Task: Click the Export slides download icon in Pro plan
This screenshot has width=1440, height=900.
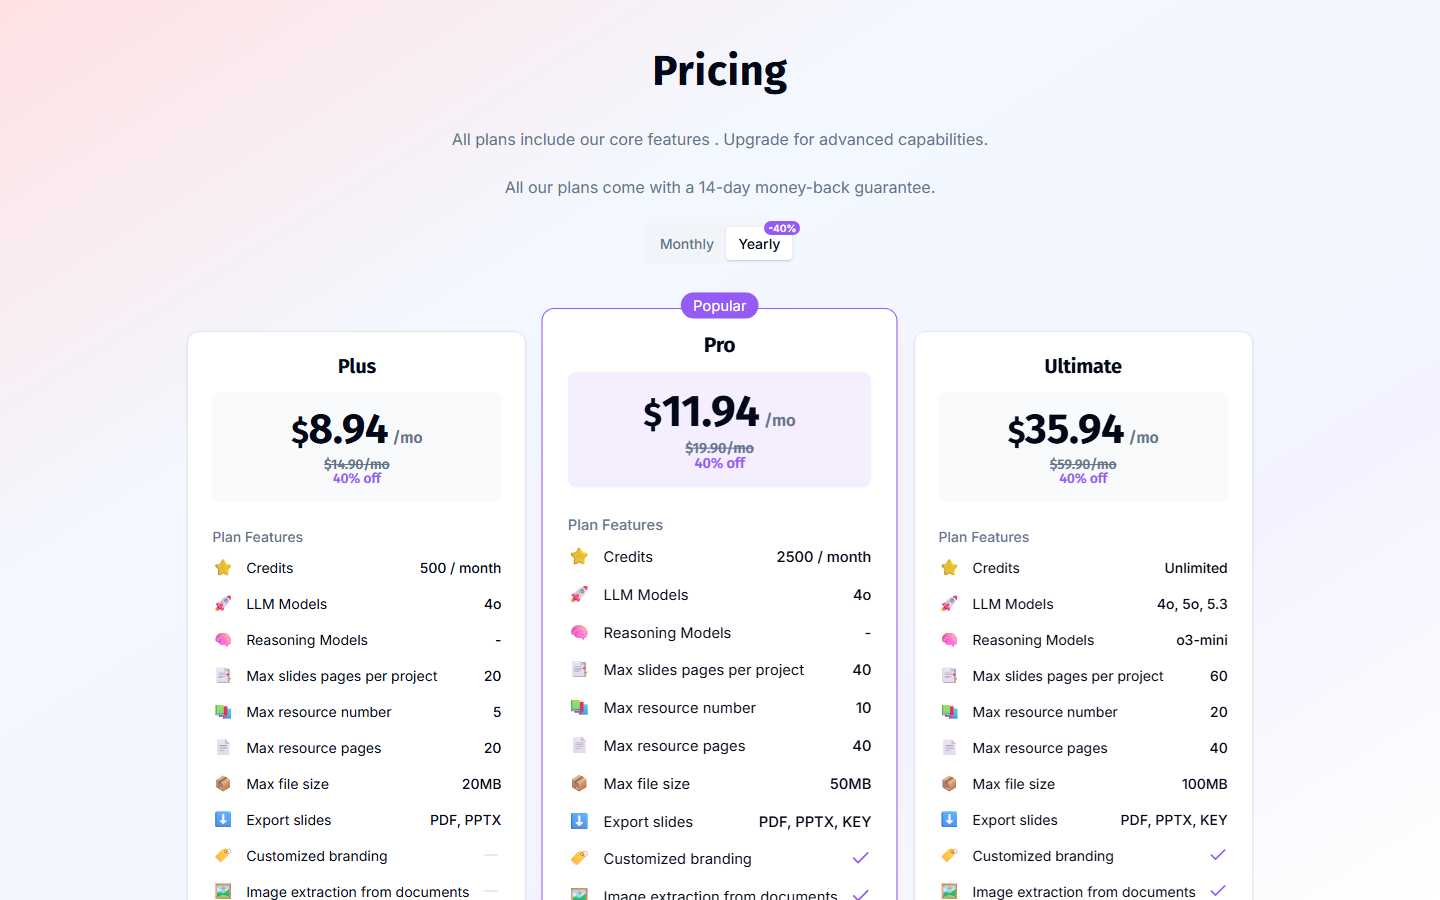Action: click(x=579, y=822)
